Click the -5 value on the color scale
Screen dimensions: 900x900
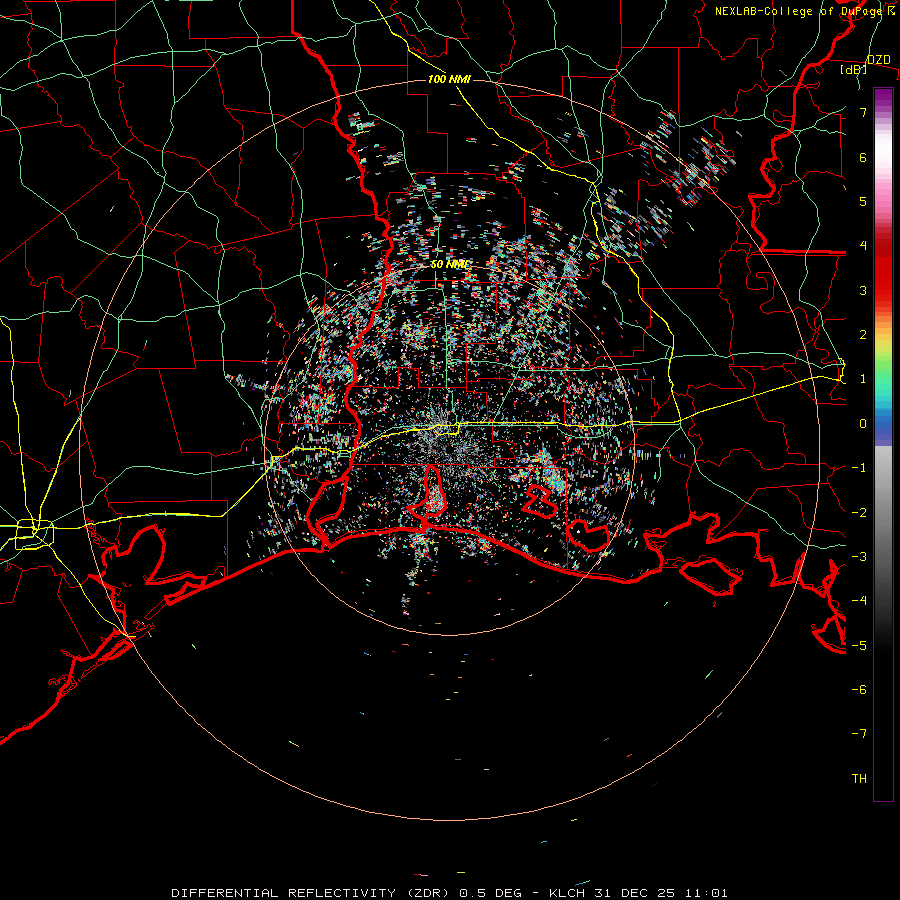pos(859,646)
